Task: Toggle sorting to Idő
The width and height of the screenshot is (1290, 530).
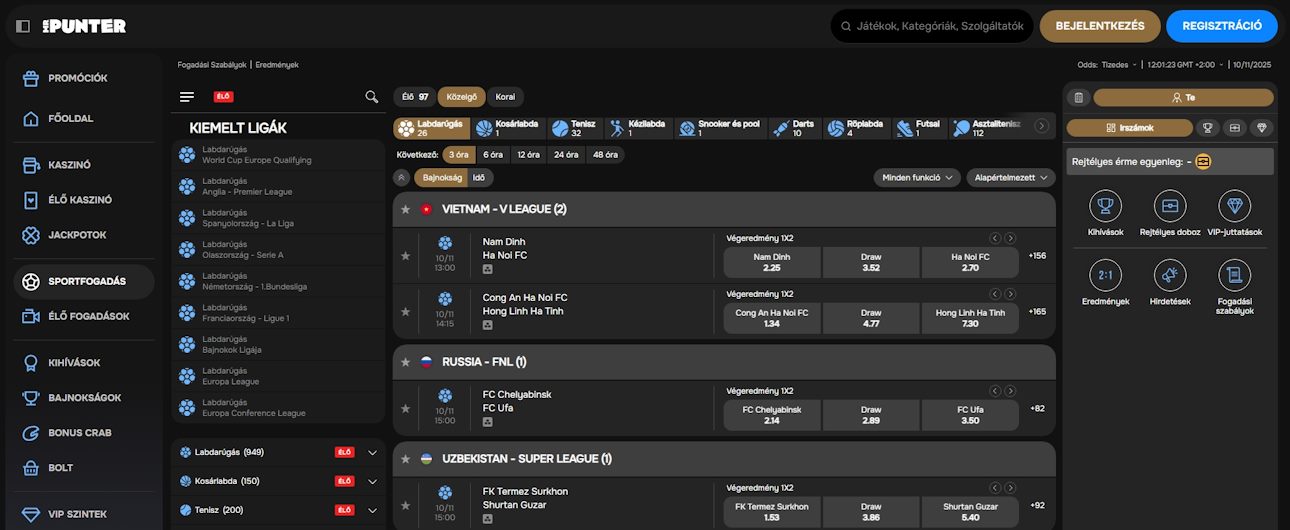Action: [478, 177]
